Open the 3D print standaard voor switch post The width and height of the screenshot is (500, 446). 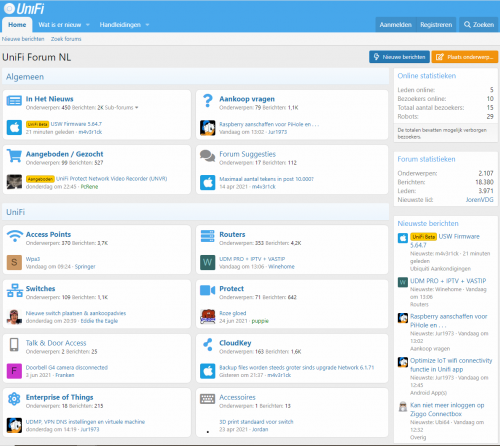point(256,422)
